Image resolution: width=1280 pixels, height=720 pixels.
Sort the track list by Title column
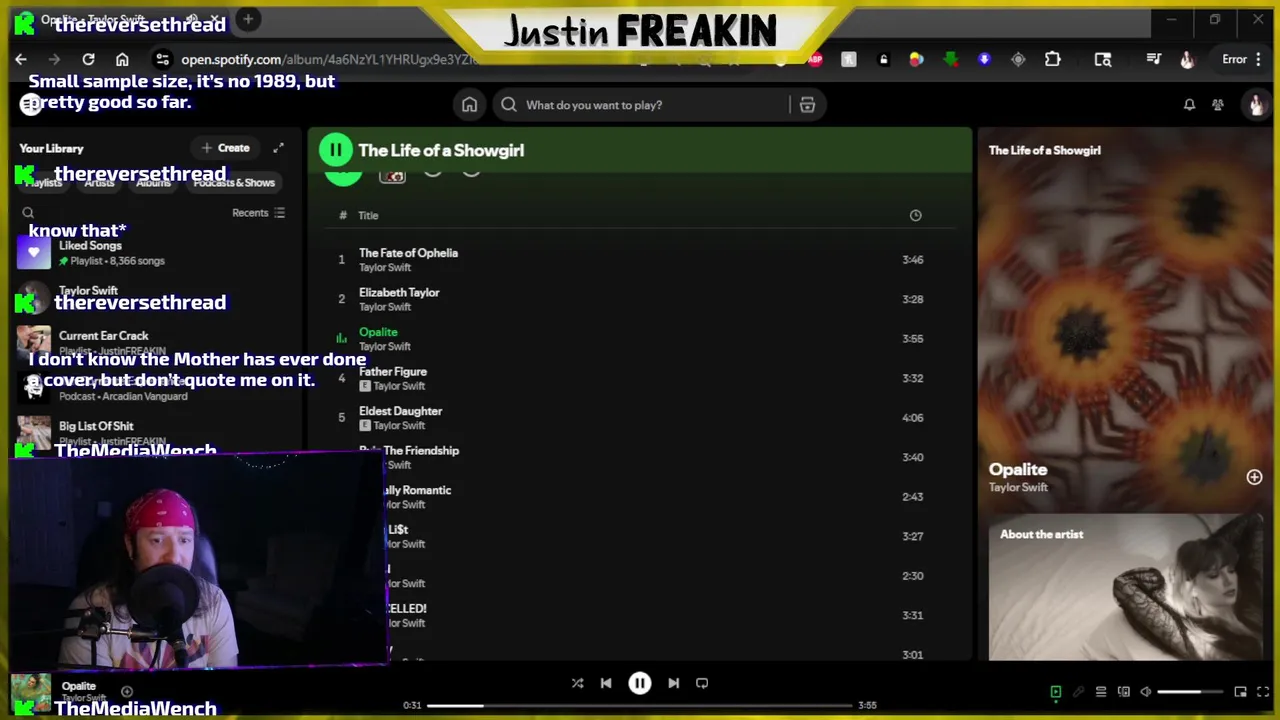pyautogui.click(x=368, y=215)
